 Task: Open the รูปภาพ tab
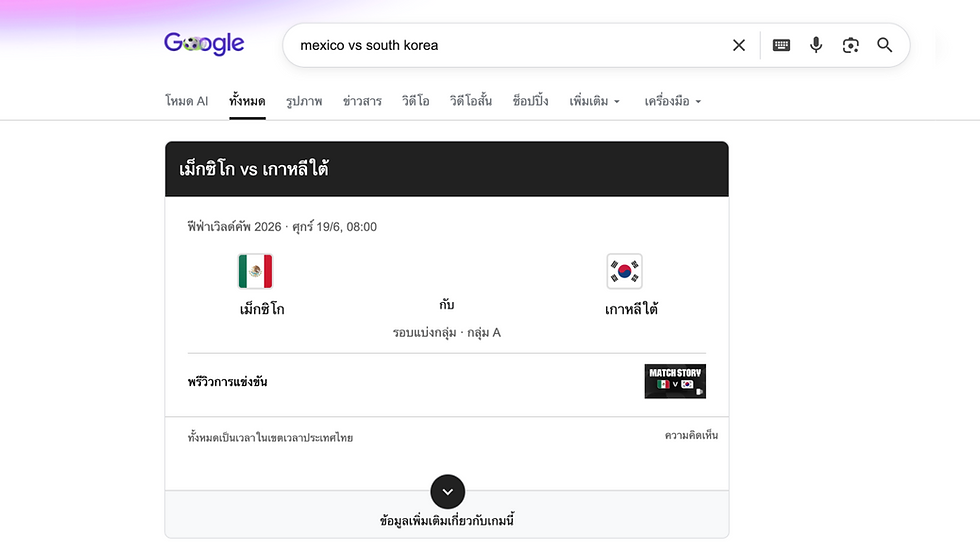[304, 101]
